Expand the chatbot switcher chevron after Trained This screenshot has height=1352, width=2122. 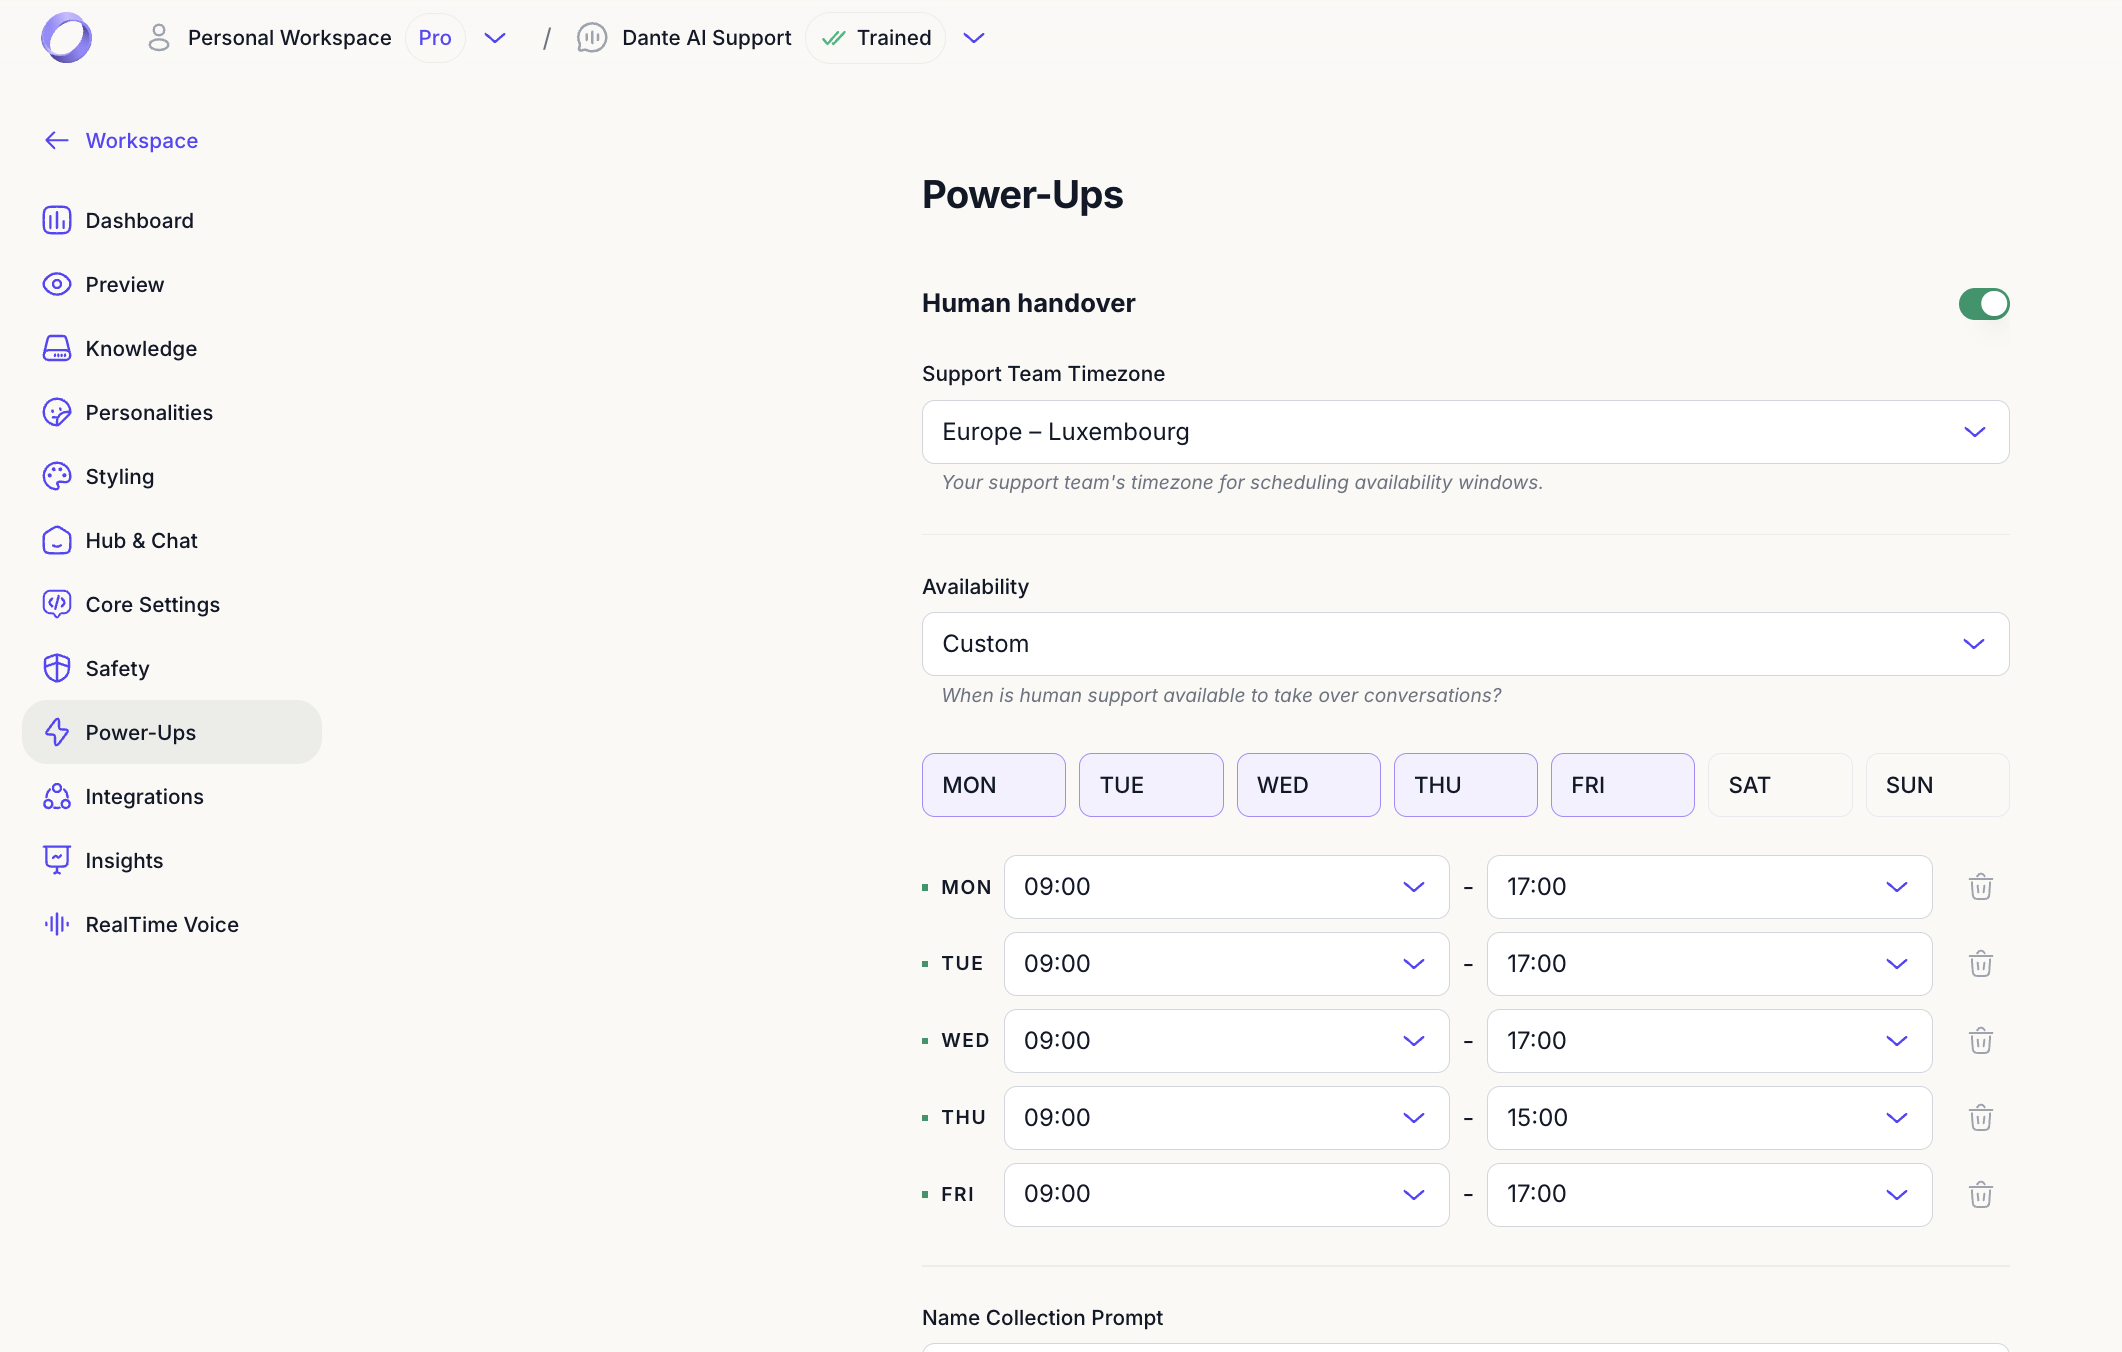(x=974, y=38)
